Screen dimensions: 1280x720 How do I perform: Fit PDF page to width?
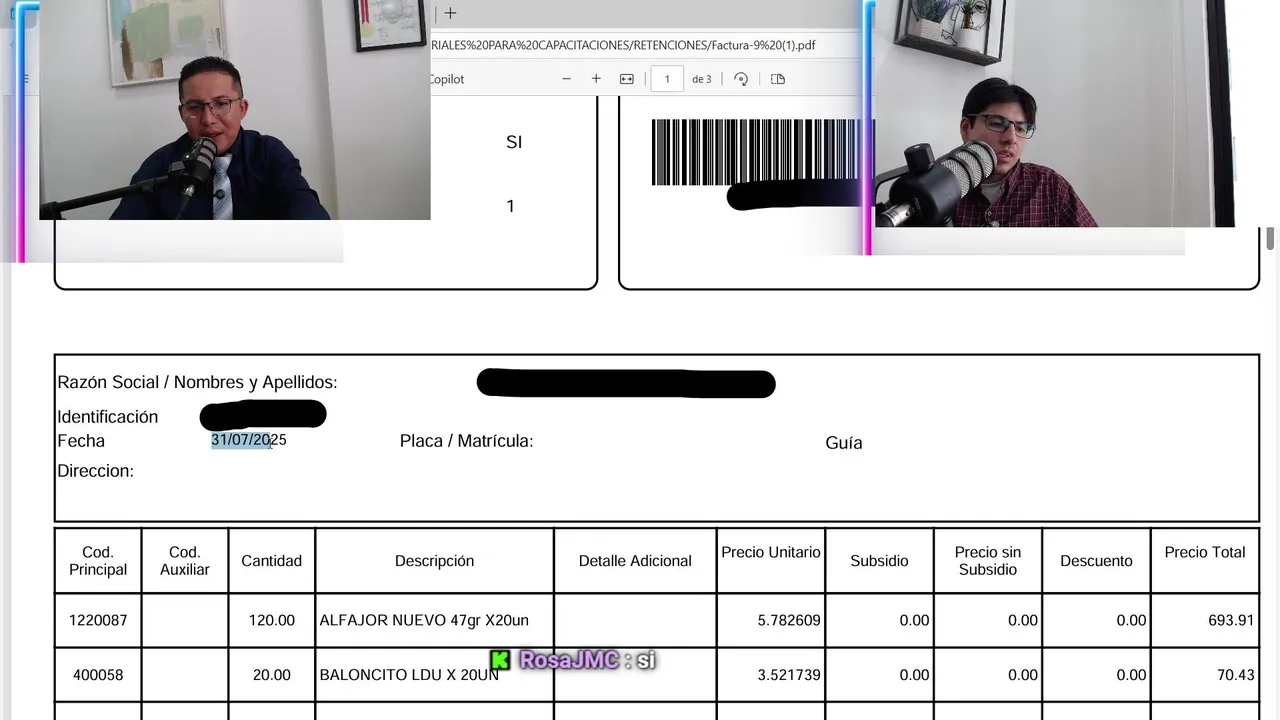627,79
